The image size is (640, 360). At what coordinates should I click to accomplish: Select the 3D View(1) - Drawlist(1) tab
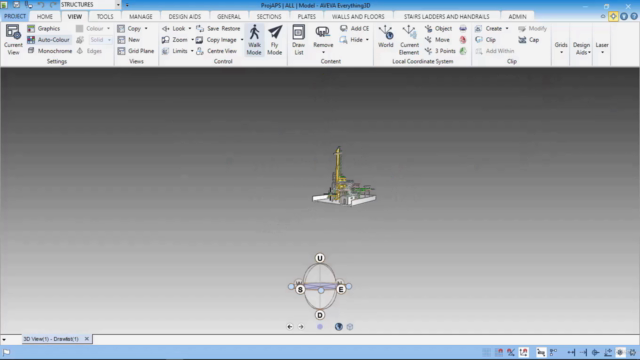pyautogui.click(x=51, y=339)
